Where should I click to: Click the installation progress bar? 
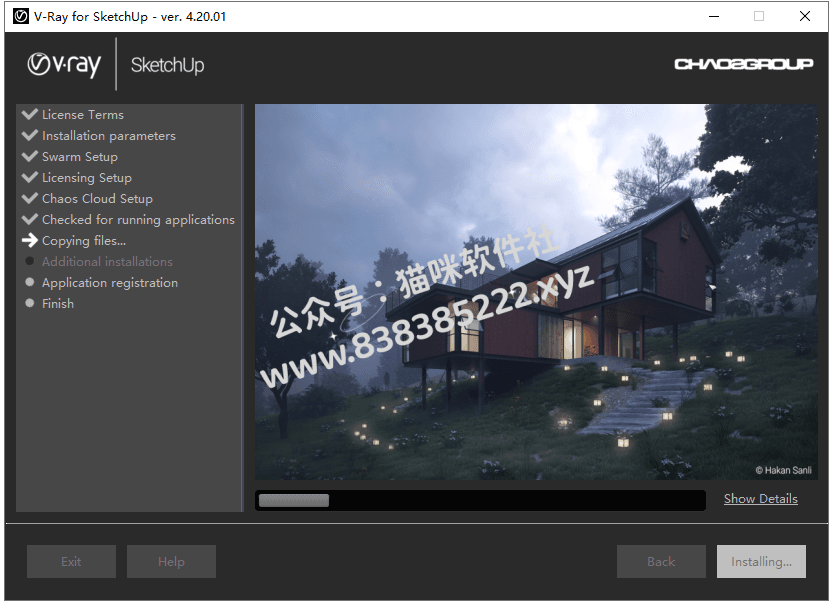coord(480,500)
